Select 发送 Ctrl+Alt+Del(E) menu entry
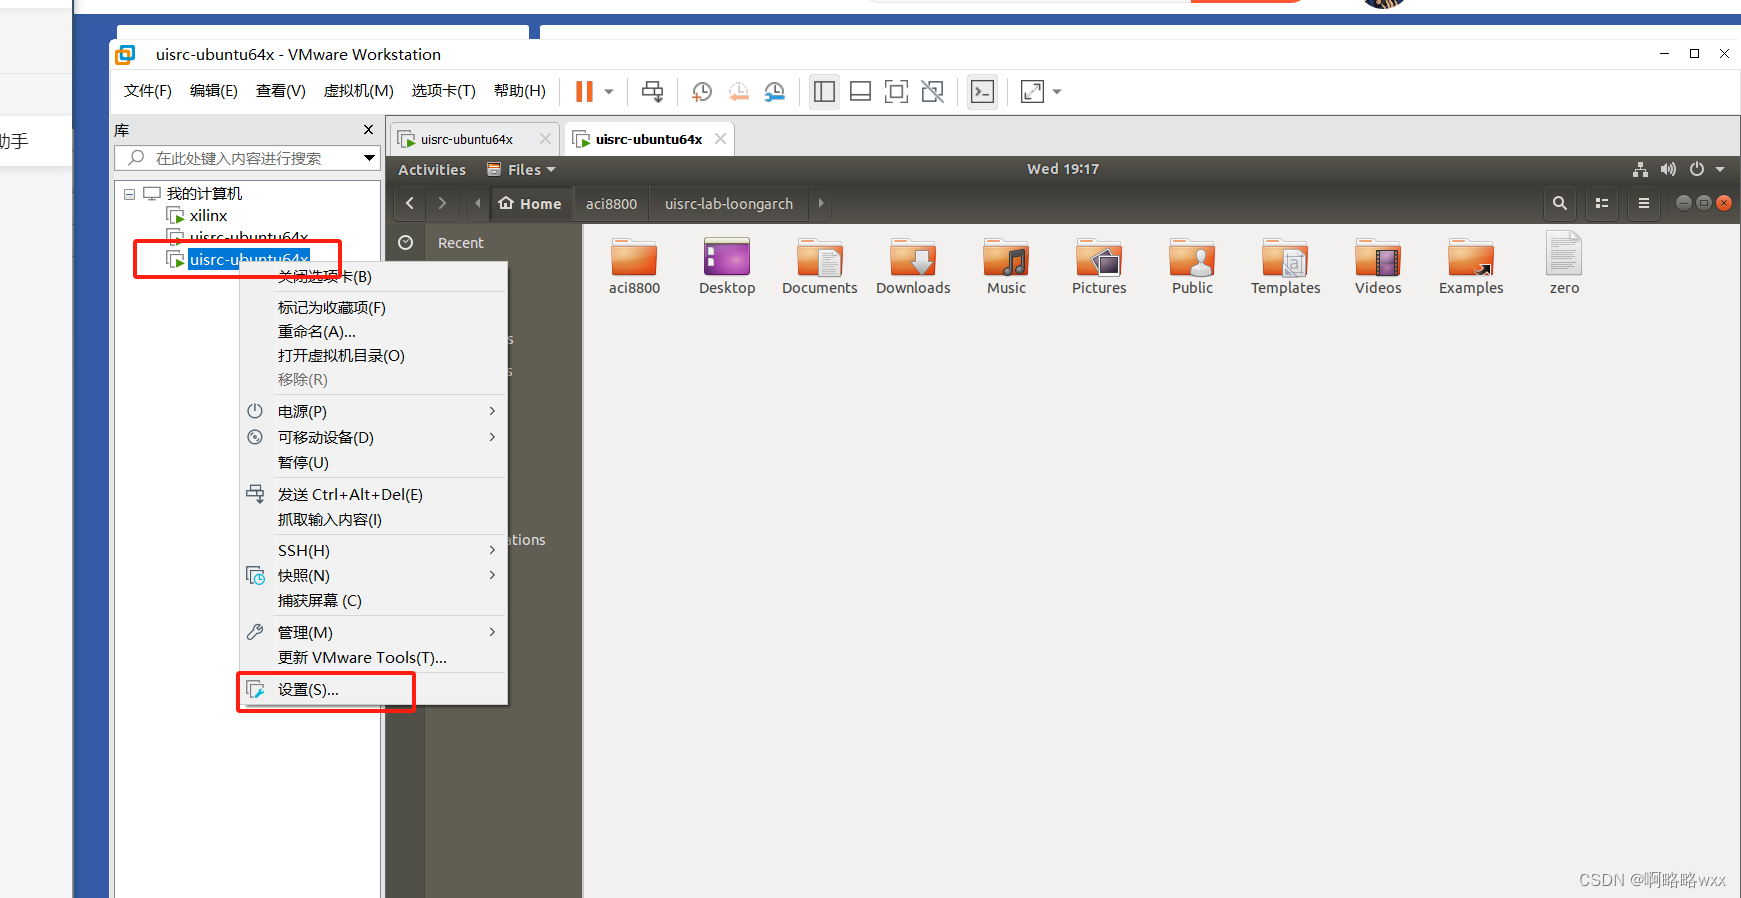Image resolution: width=1741 pixels, height=898 pixels. pos(350,495)
